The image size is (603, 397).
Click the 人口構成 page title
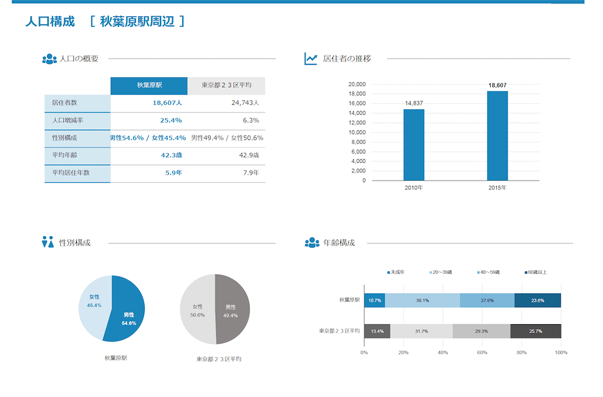(50, 22)
